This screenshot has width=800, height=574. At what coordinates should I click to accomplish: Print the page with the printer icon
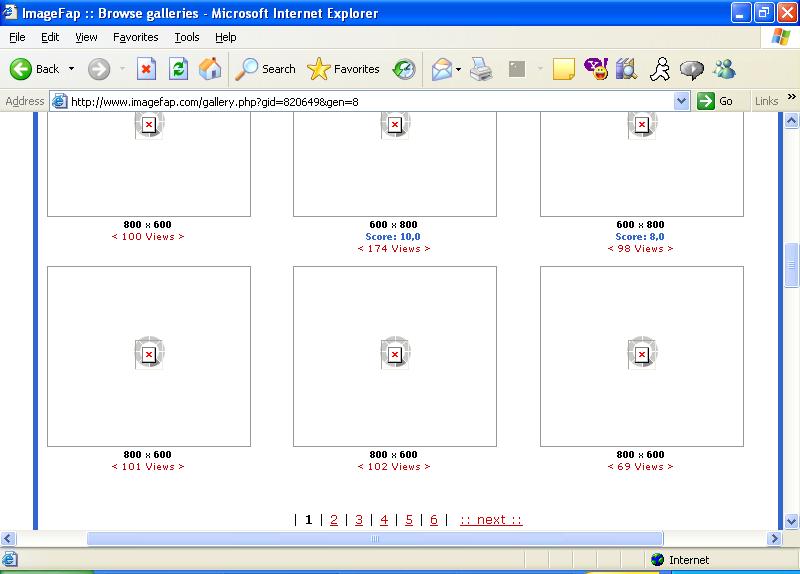pos(481,69)
